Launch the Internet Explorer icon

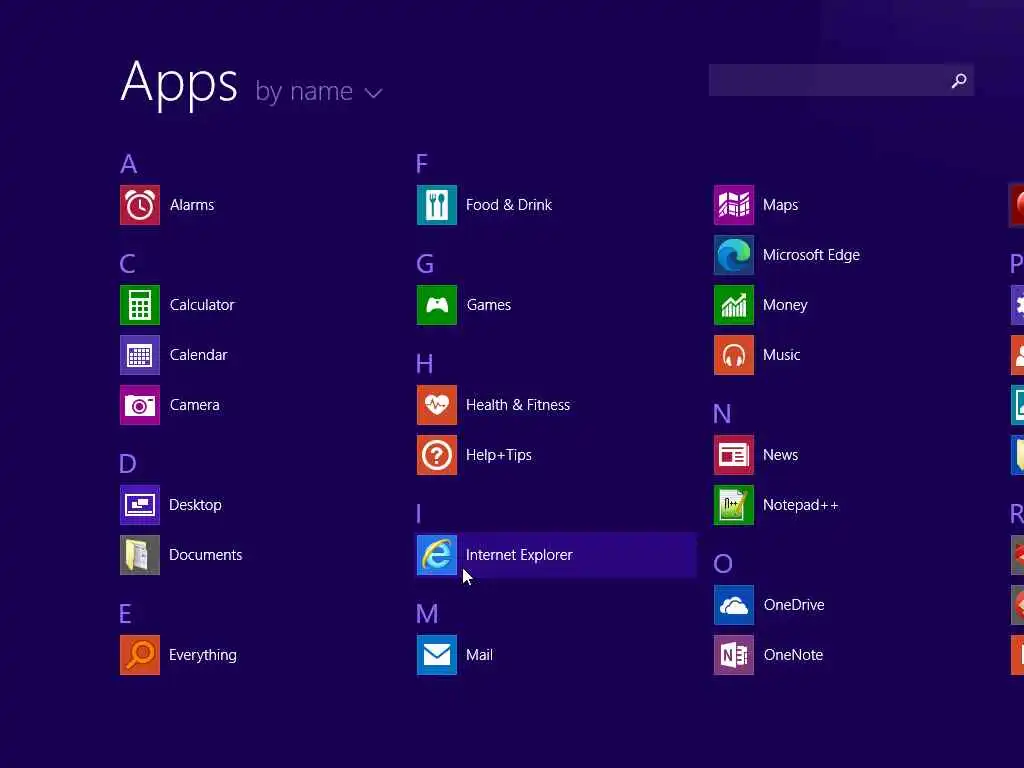tap(437, 555)
